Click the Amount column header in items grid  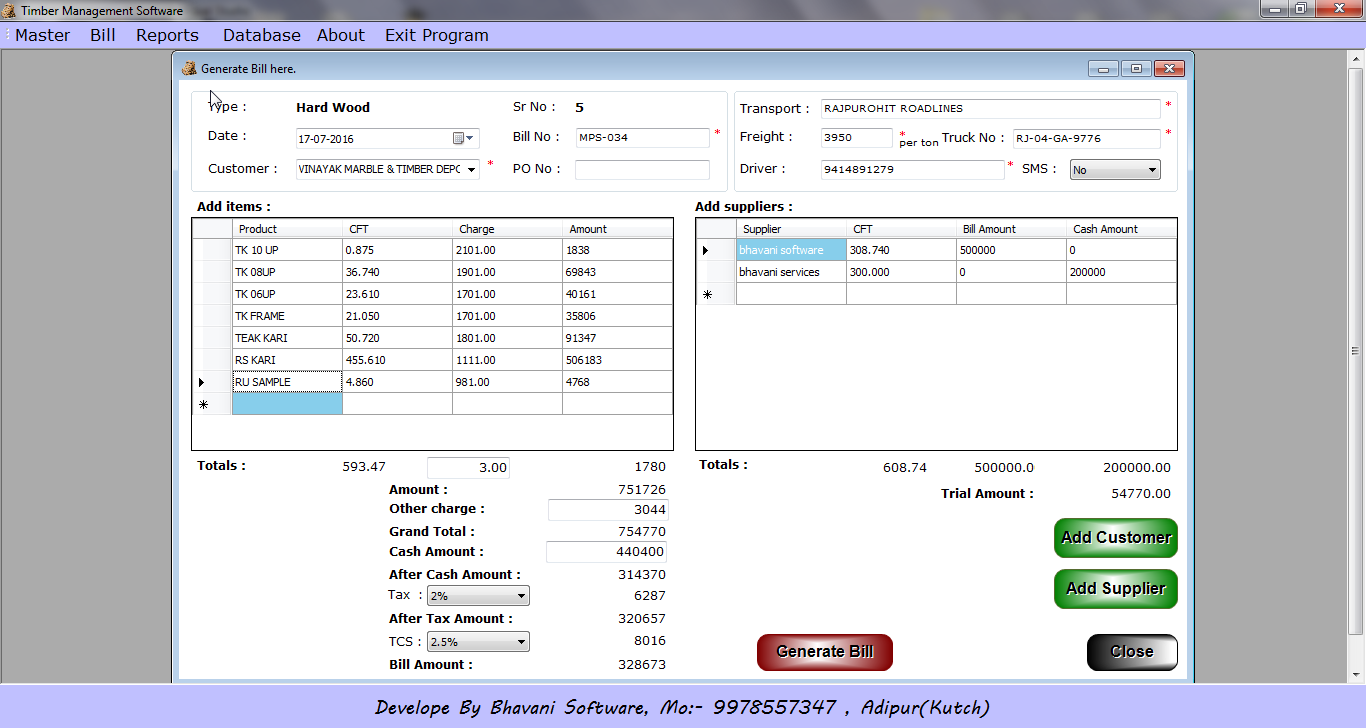[617, 229]
